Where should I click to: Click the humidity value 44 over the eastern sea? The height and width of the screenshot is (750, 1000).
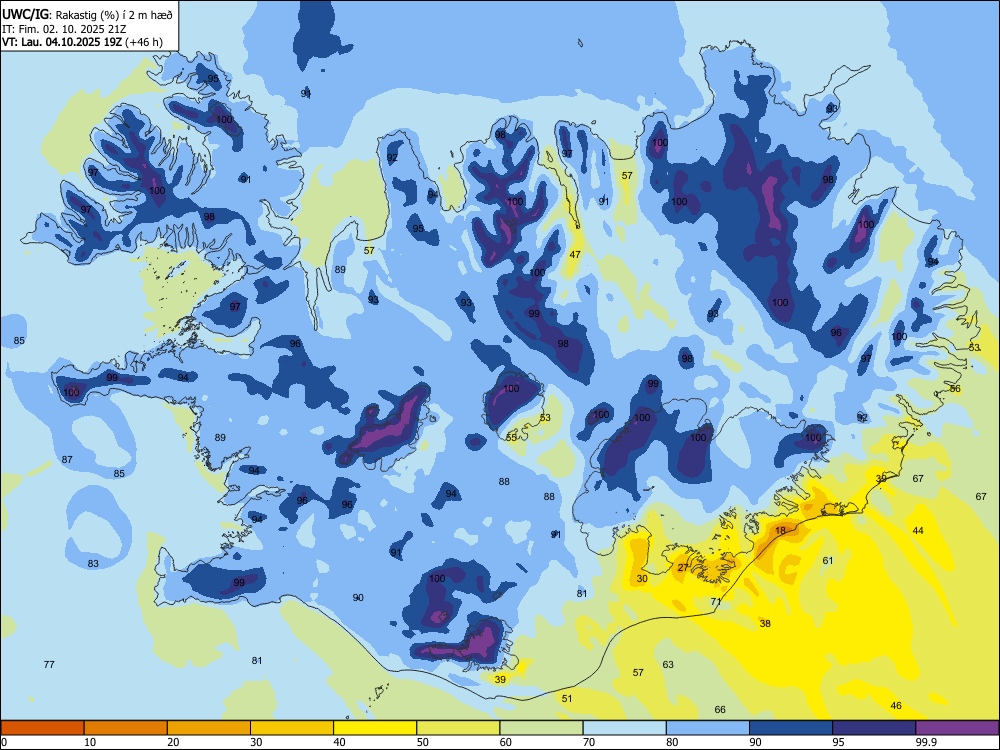pyautogui.click(x=918, y=531)
